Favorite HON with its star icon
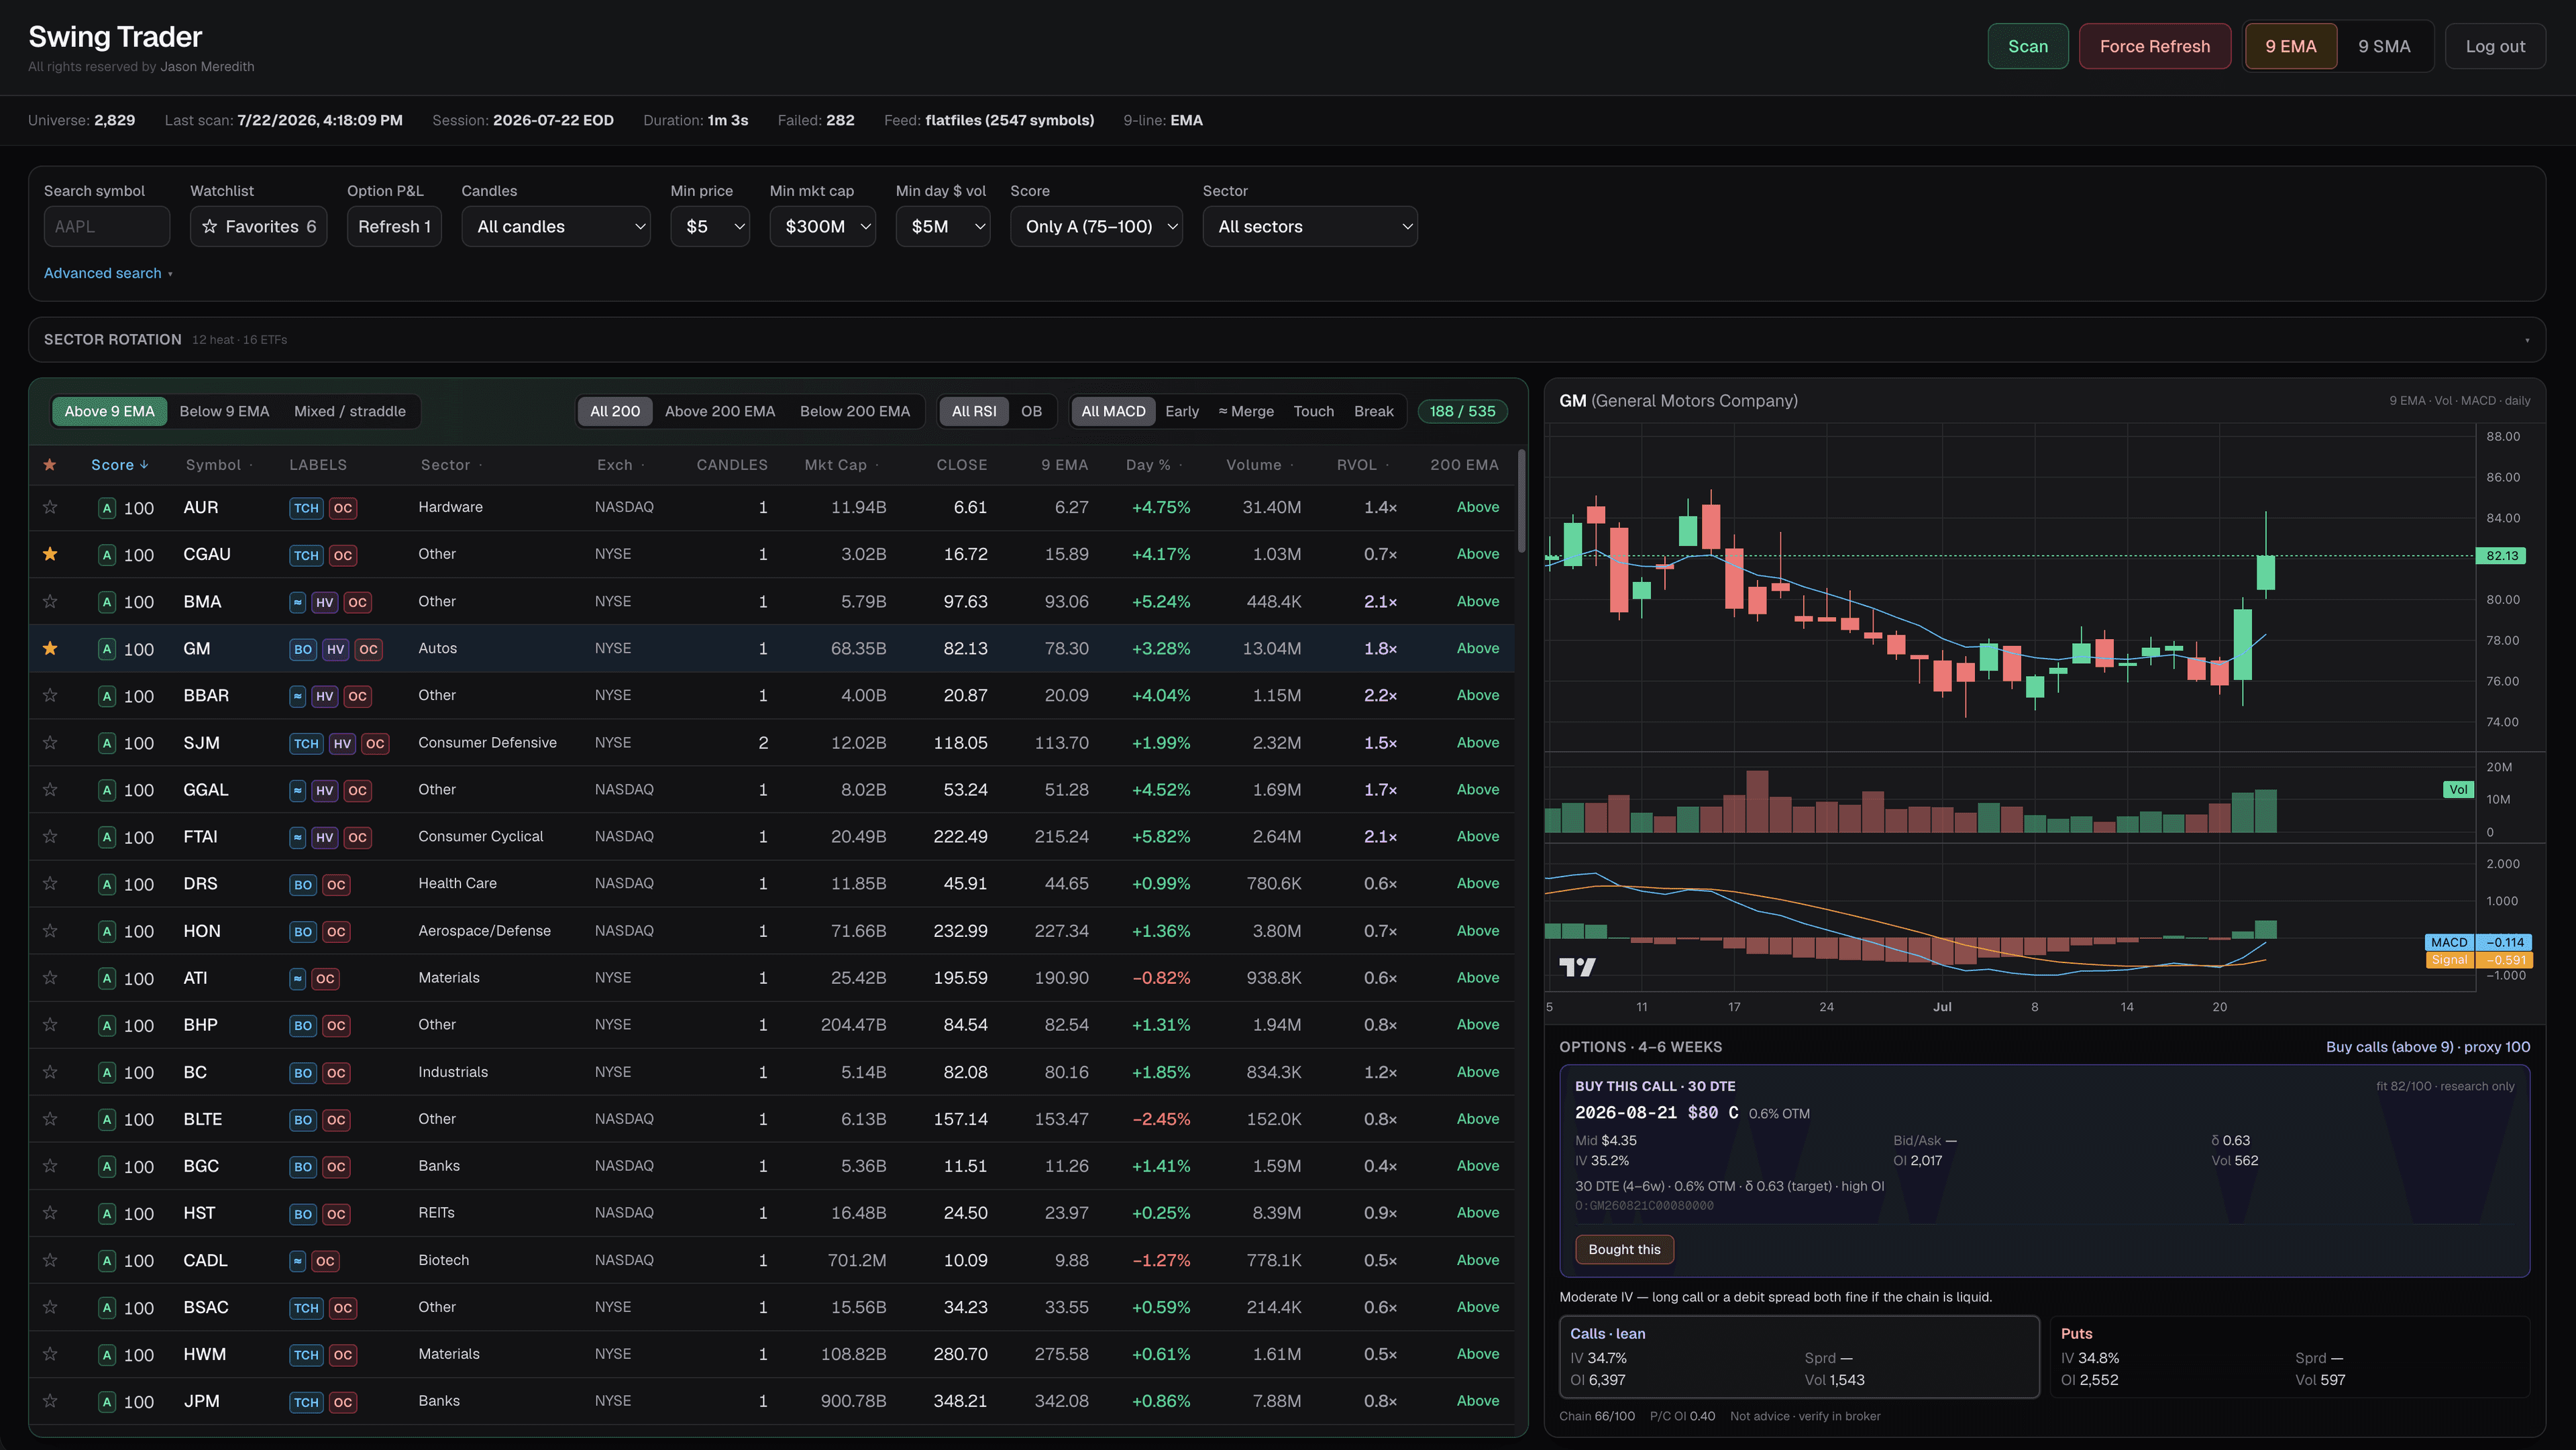This screenshot has height=1450, width=2576. tap(50, 930)
